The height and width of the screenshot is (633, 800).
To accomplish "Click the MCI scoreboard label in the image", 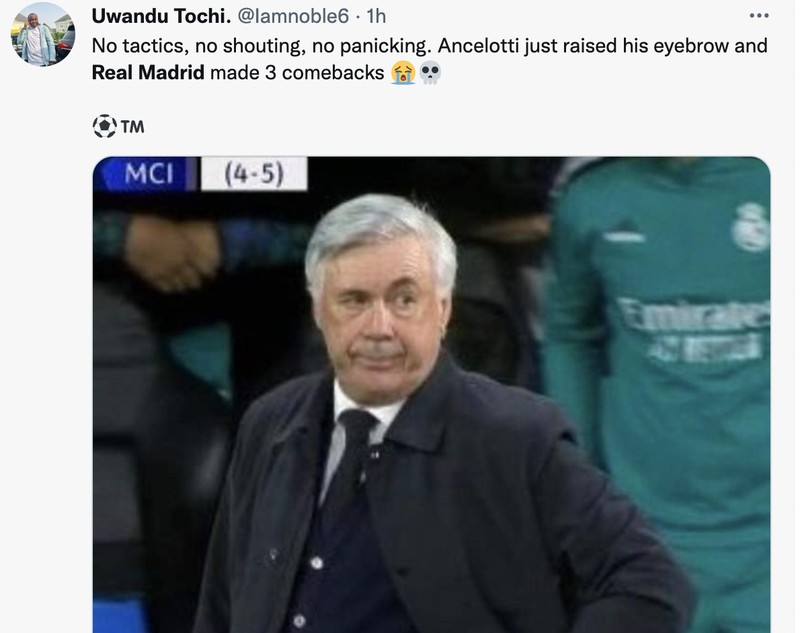I will point(148,174).
